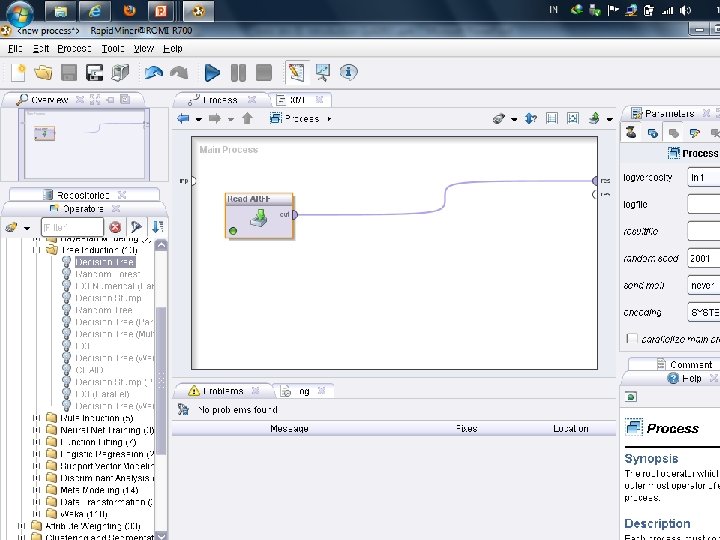
Task: Open the Operators view options dropdown arrow
Action: pos(27,228)
